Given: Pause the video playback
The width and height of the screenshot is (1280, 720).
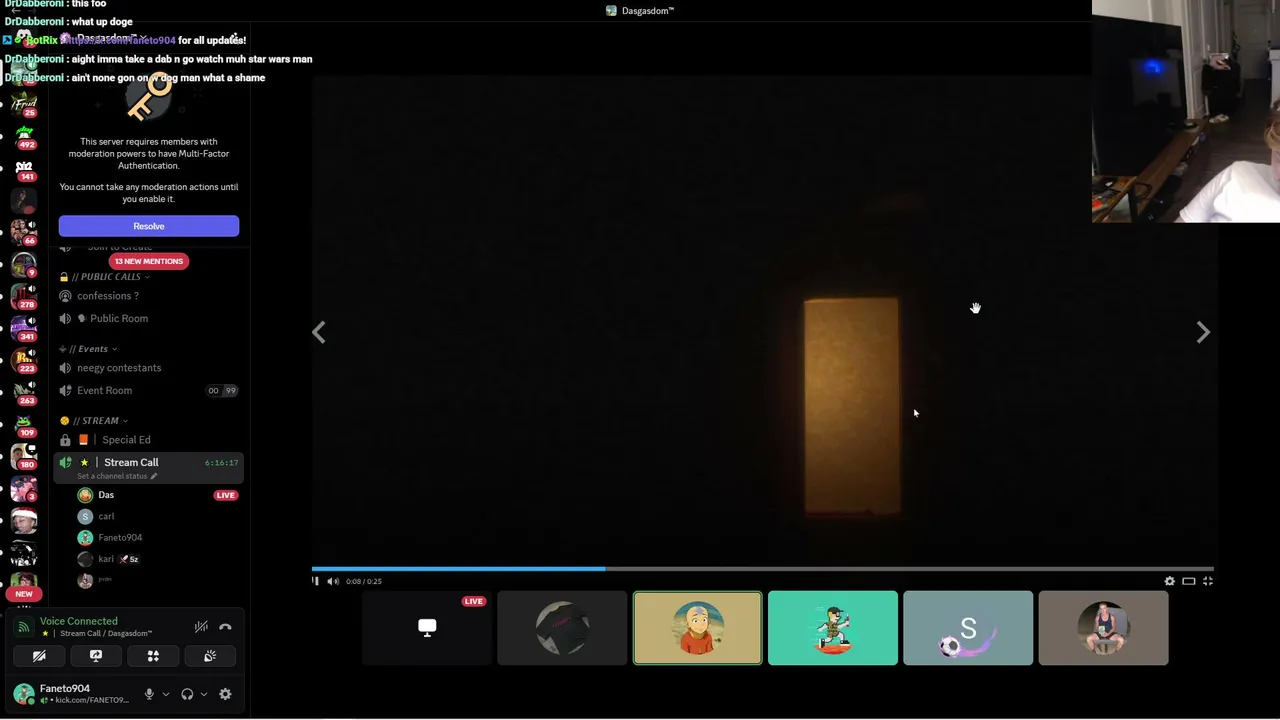Looking at the screenshot, I should click(316, 581).
